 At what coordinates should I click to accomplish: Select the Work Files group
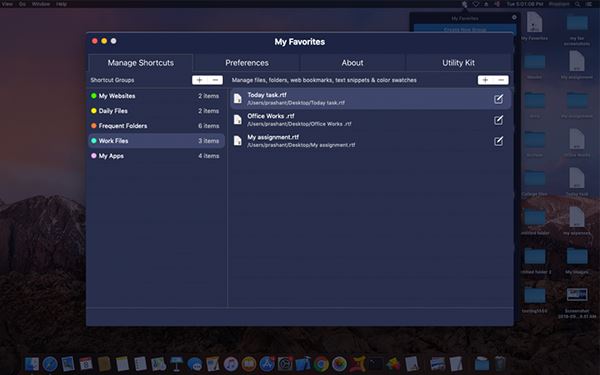pyautogui.click(x=156, y=141)
